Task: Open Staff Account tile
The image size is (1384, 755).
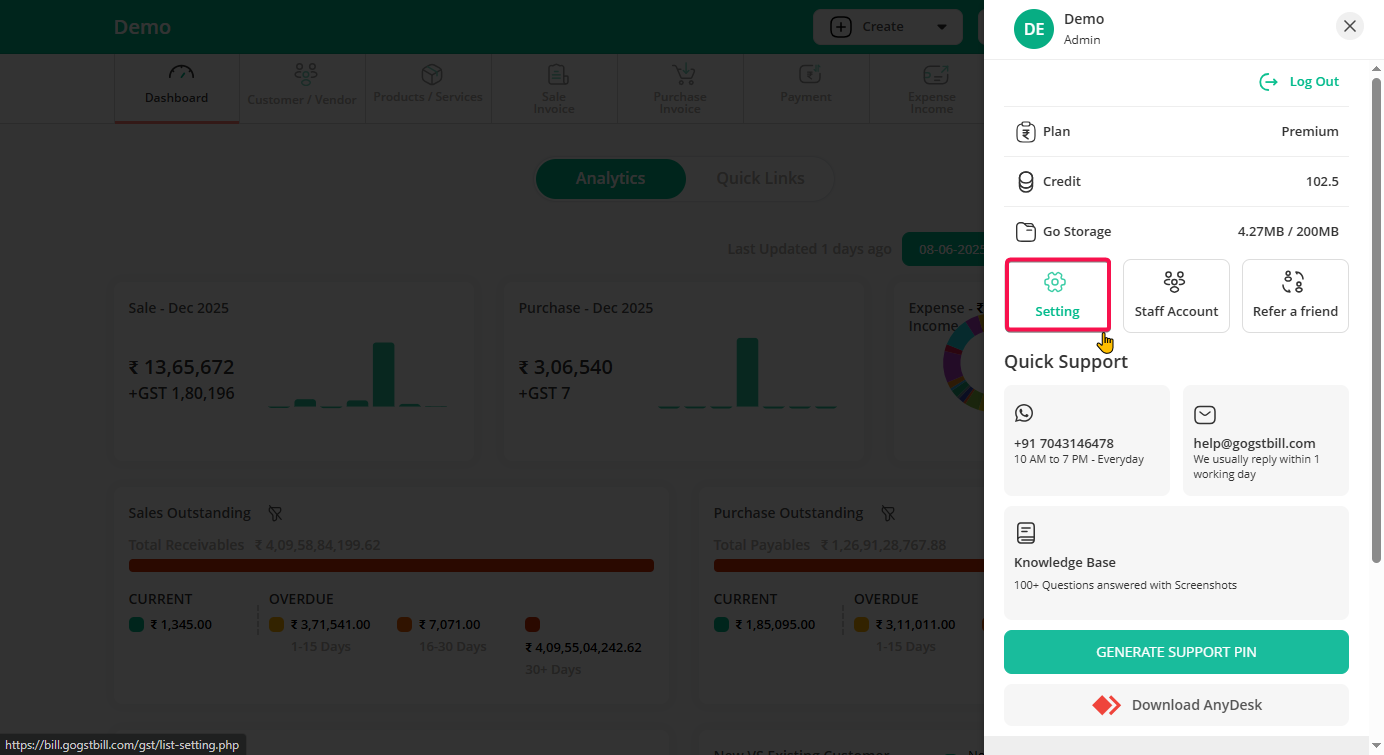Action: [x=1176, y=295]
